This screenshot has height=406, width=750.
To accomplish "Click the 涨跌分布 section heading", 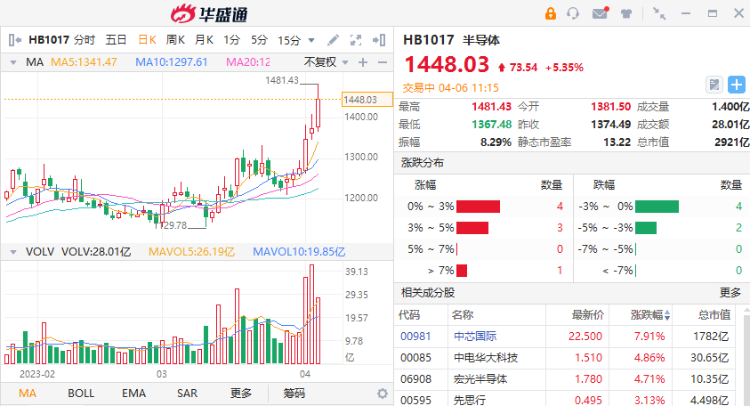I will click(x=422, y=163).
